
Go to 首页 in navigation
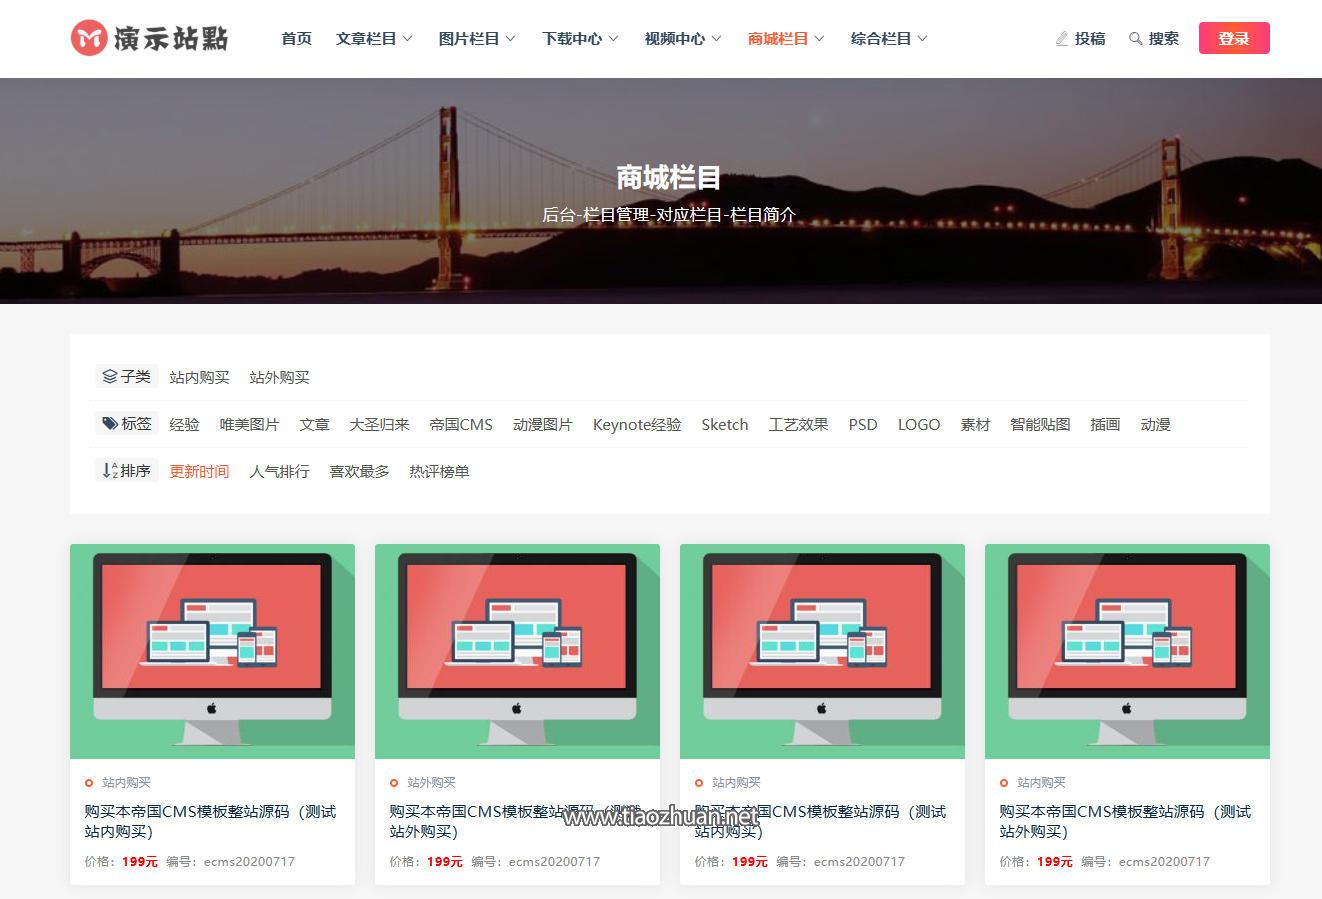[x=296, y=39]
